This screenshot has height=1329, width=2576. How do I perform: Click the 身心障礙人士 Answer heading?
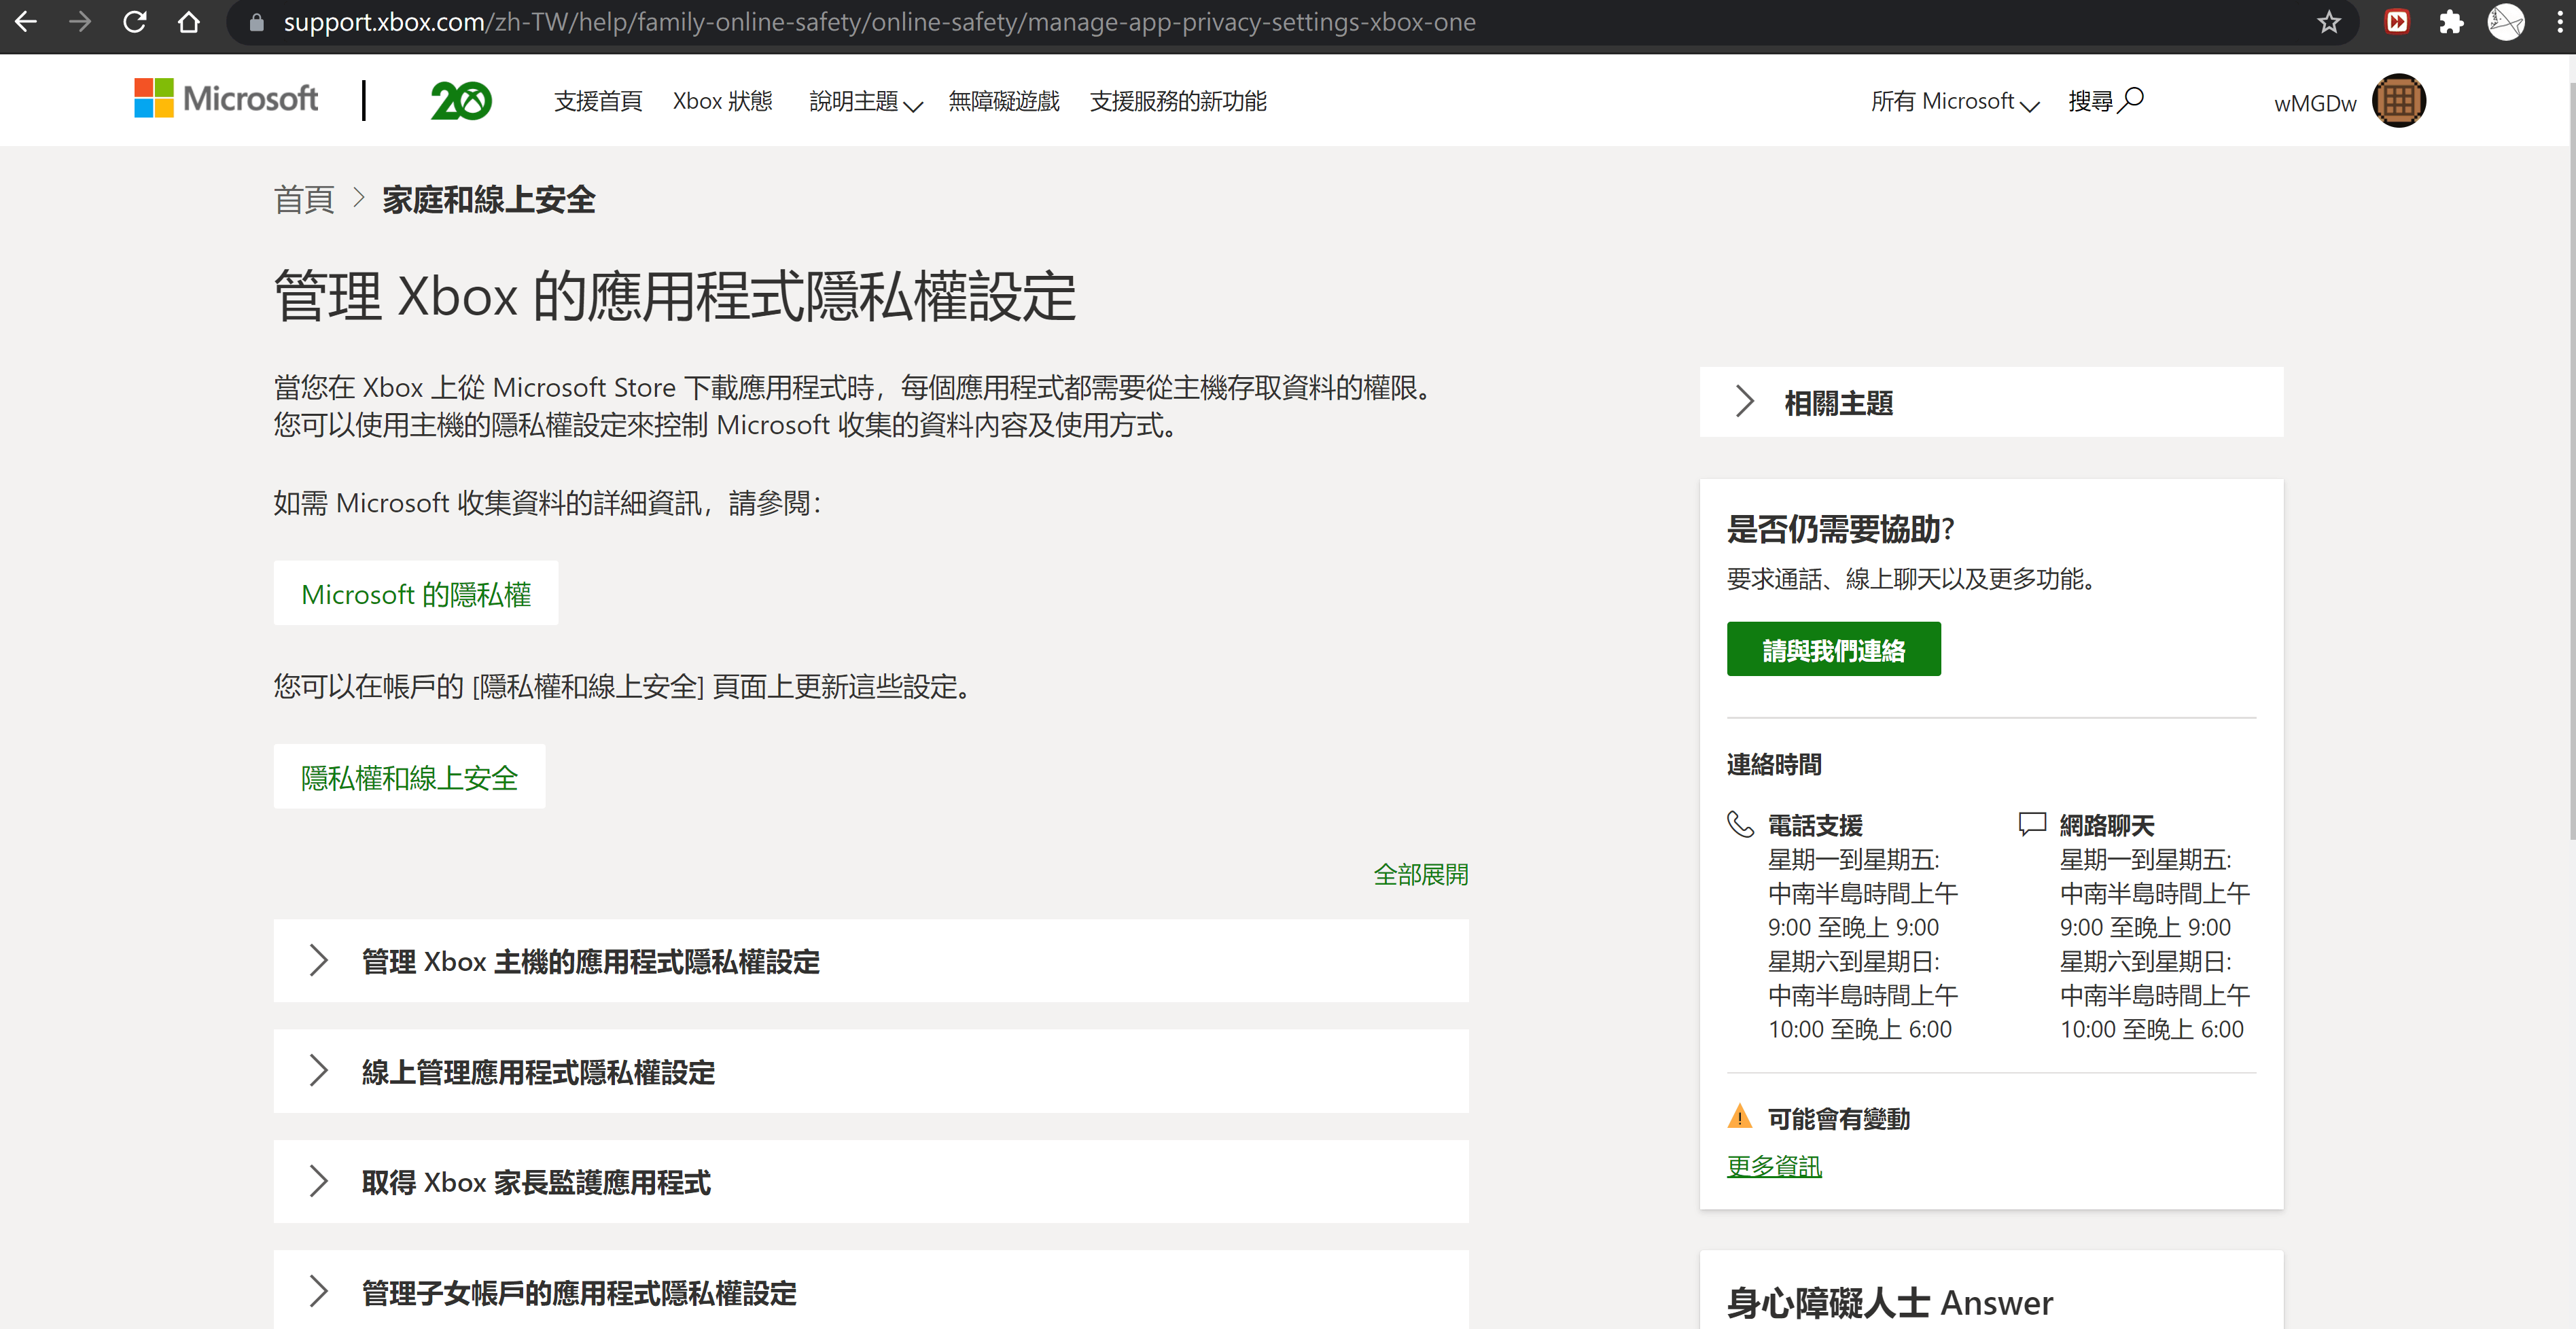click(x=1890, y=1302)
